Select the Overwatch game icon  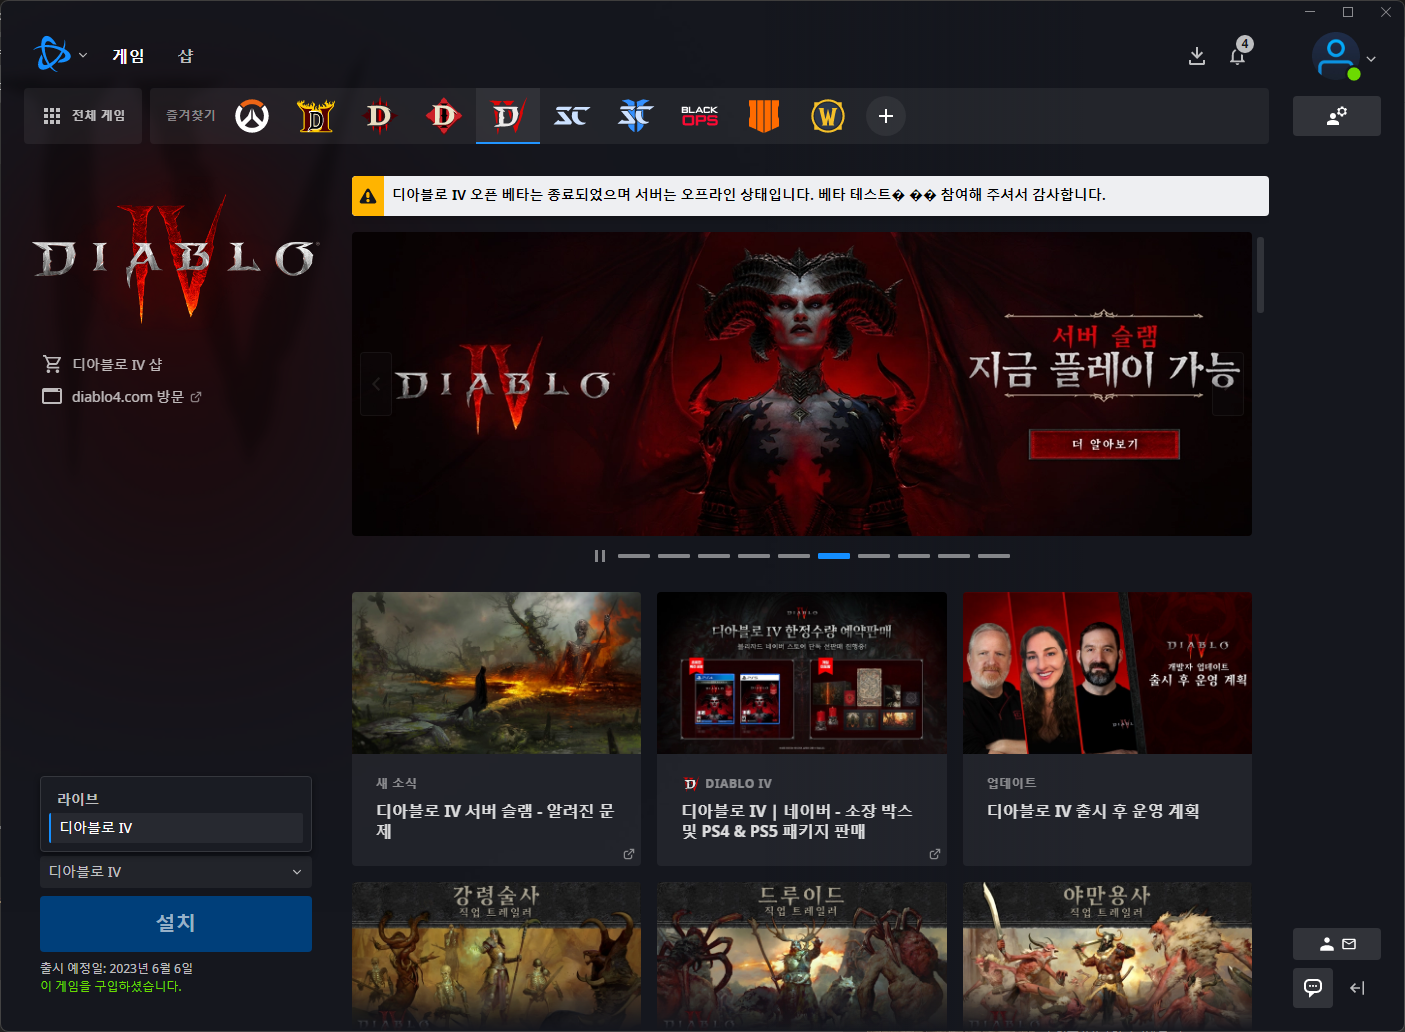[x=252, y=117]
